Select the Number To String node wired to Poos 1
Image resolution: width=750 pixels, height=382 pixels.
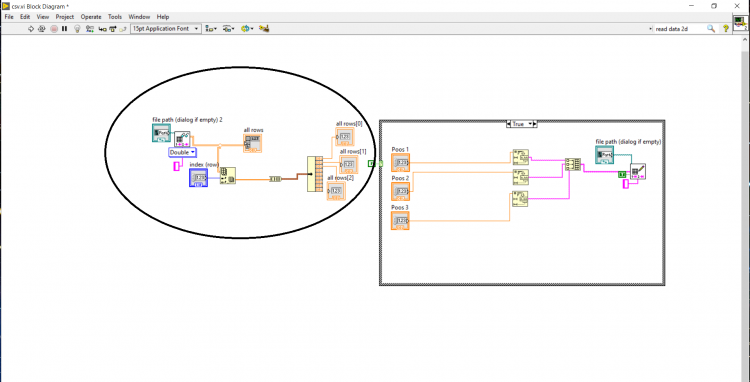click(x=520, y=157)
